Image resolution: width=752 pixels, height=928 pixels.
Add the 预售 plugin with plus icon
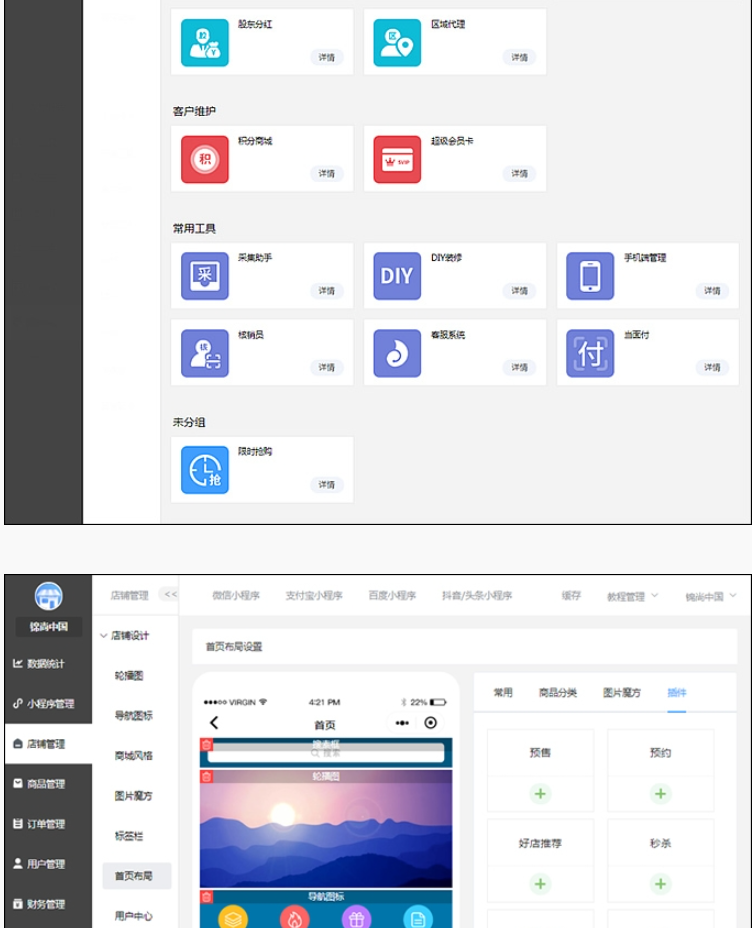pos(540,794)
